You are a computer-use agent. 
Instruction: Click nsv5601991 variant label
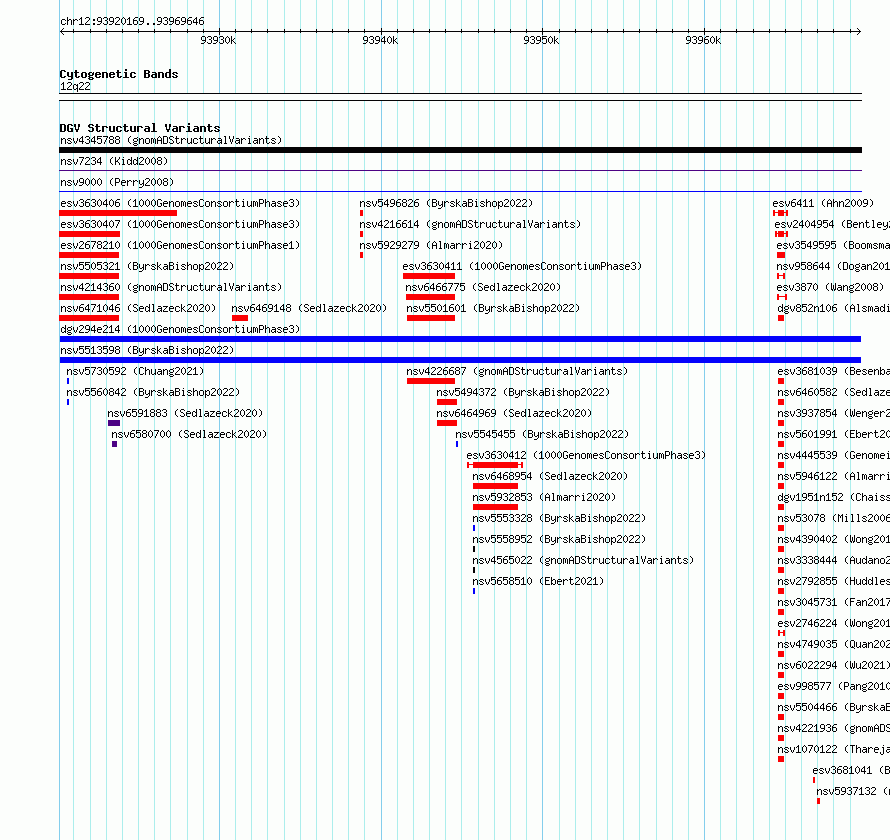(x=834, y=434)
